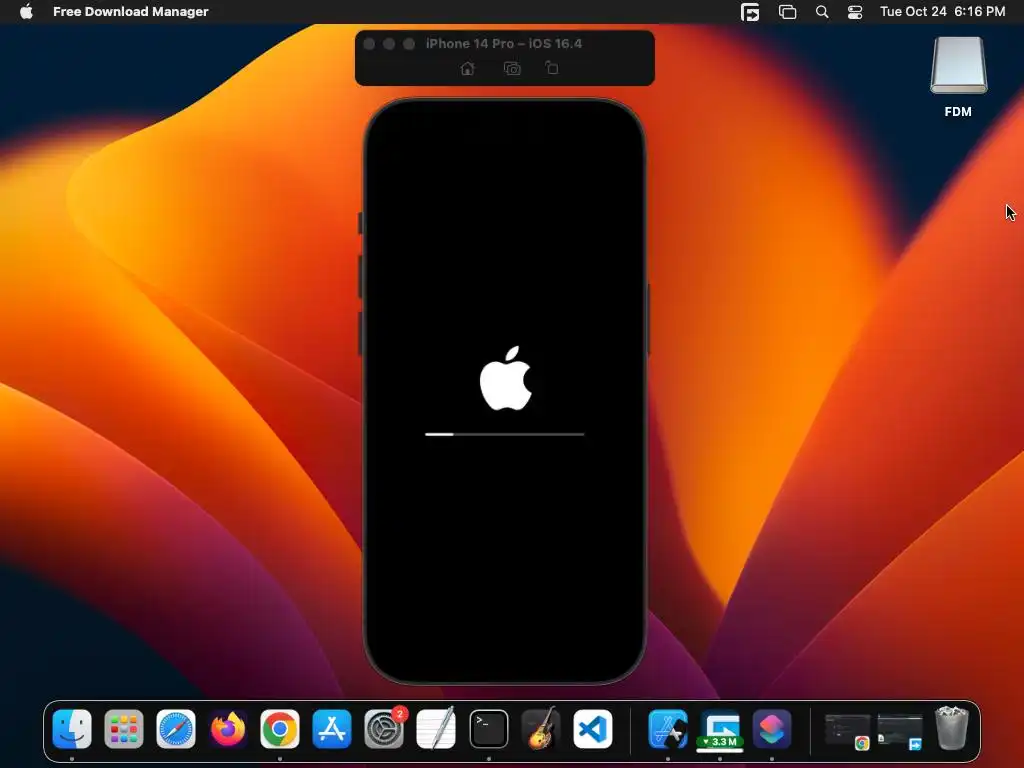The image size is (1024, 768).
Task: Open System Settings from the Dock
Action: point(384,729)
